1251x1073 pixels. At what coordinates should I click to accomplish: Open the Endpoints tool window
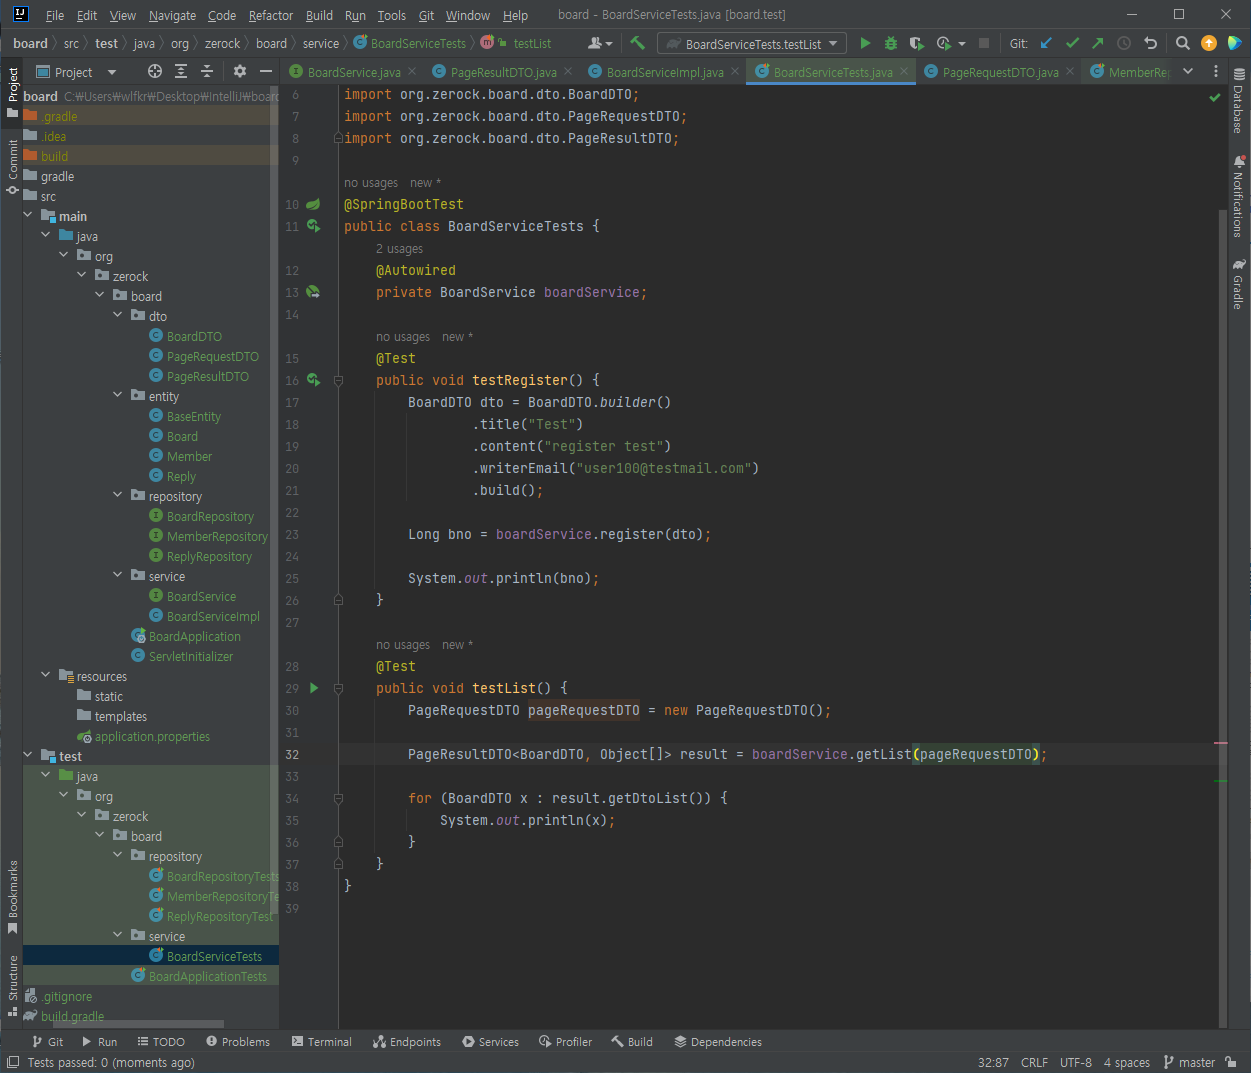pos(407,1041)
